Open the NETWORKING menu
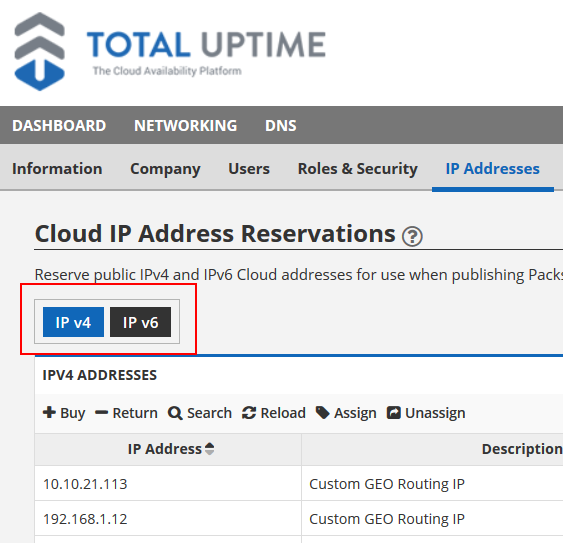This screenshot has width=563, height=543. click(x=186, y=126)
